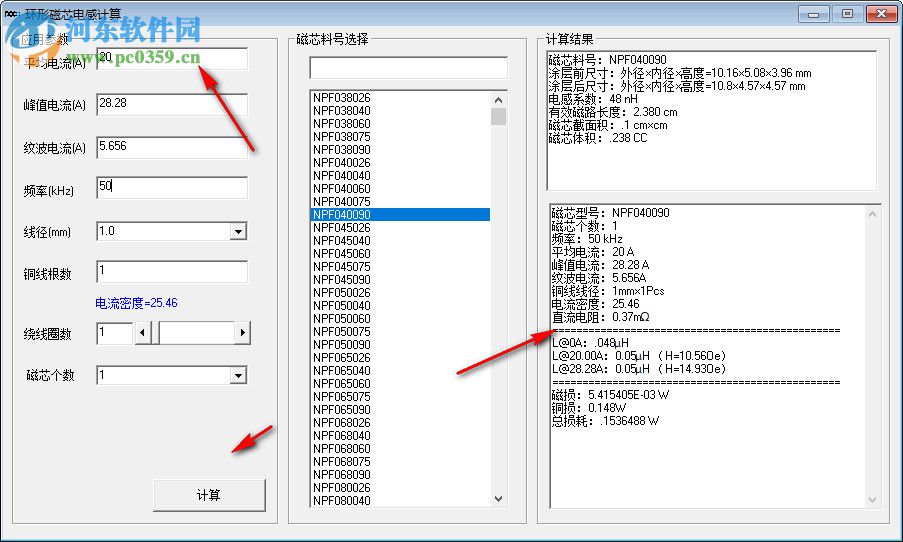Select NPF045075 in the list
The image size is (903, 542).
(400, 267)
